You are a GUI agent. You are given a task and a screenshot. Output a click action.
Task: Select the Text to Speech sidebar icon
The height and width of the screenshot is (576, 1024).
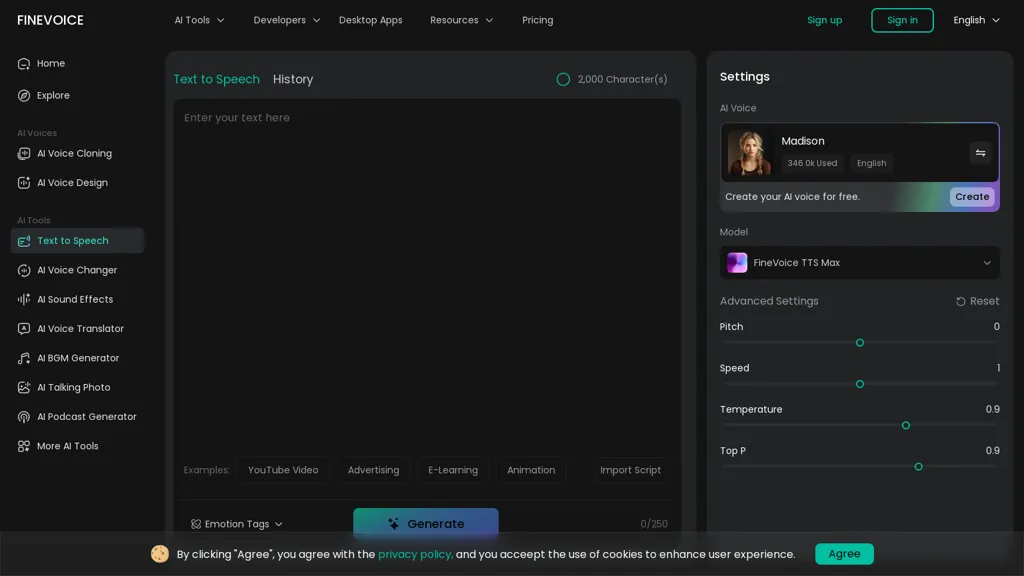point(24,241)
